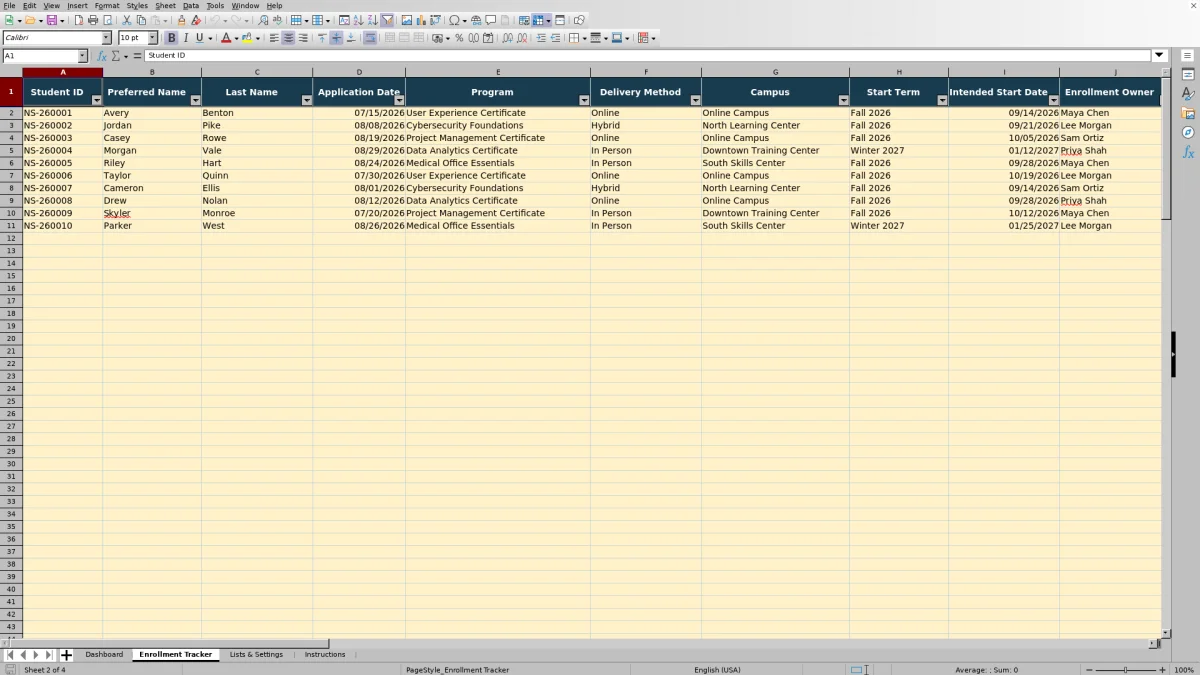This screenshot has height=675, width=1200.
Task: Click the Print icon in toolbar
Action: click(92, 20)
